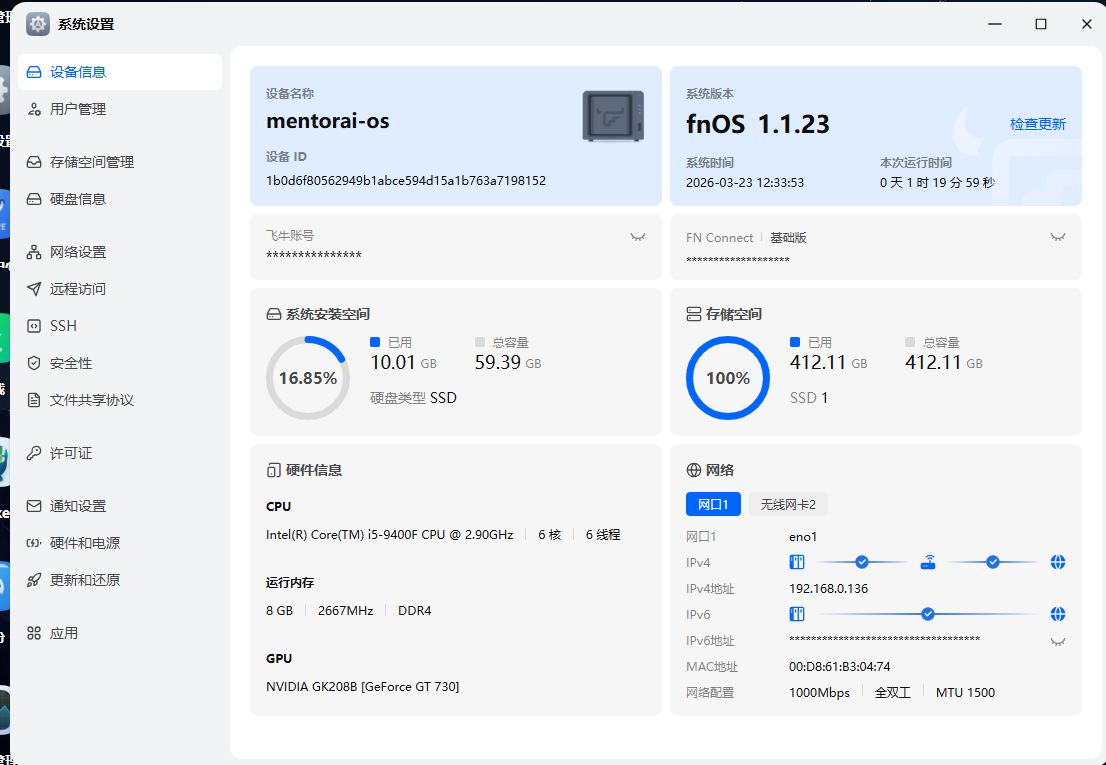Unhide the masked IPv6 address

[x=1057, y=641]
